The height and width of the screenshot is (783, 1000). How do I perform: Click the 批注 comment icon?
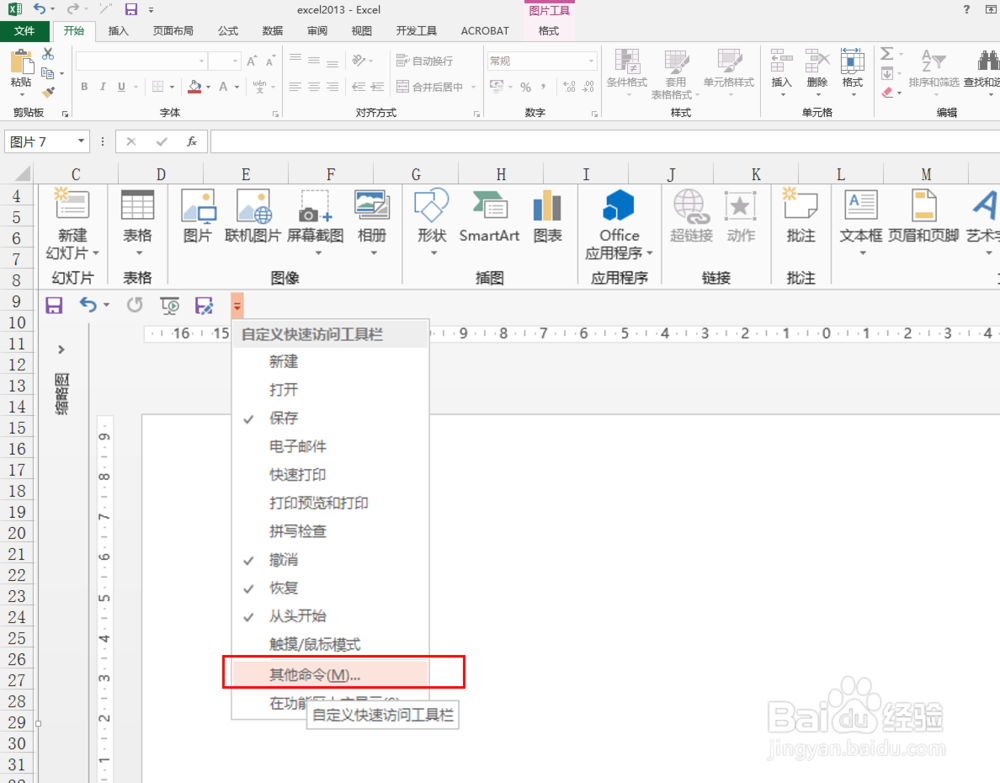(801, 204)
